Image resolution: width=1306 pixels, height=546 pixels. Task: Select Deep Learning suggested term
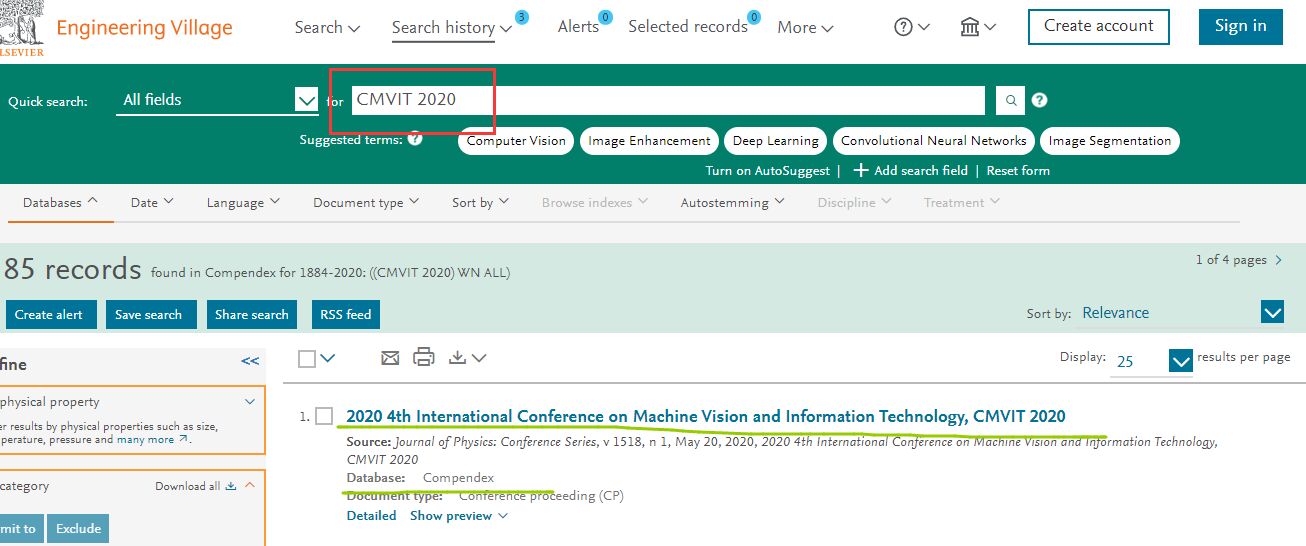[775, 141]
